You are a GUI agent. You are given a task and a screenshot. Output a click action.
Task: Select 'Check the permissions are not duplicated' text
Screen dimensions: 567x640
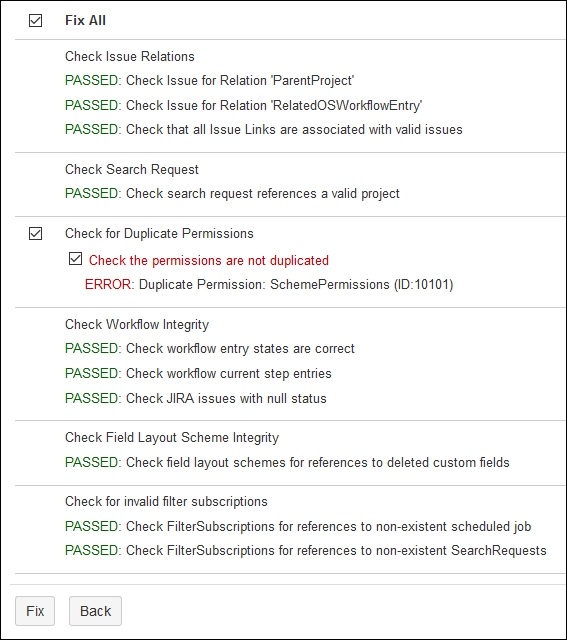[209, 260]
